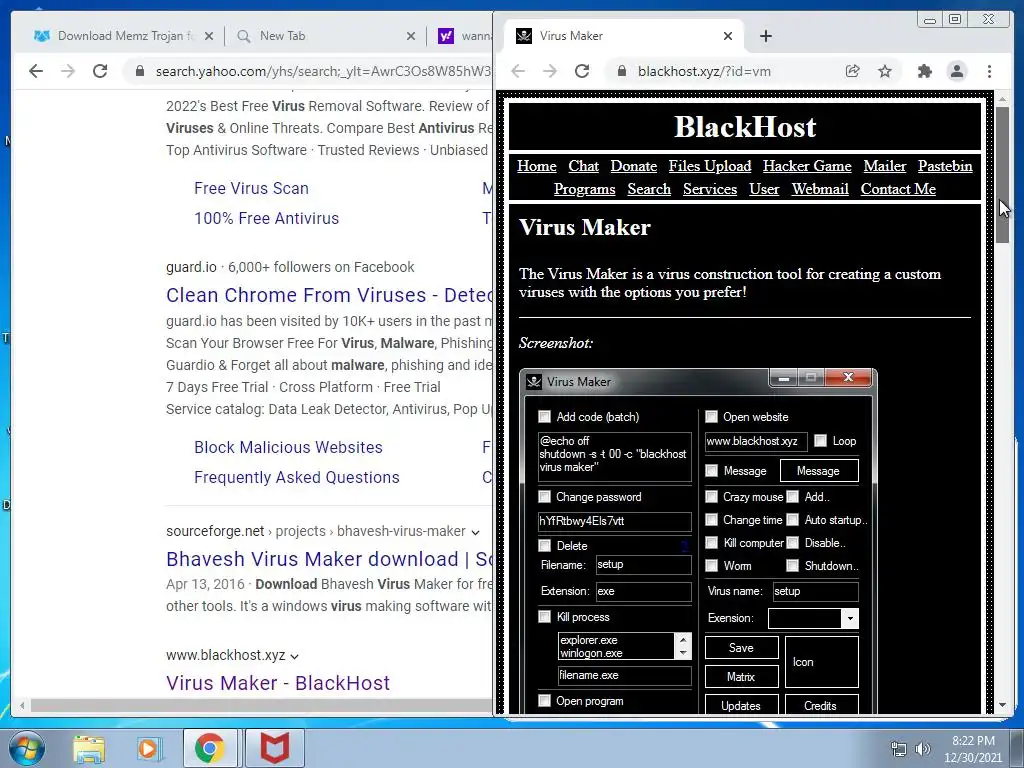
Task: Click the BlackHost site title heading
Action: pyautogui.click(x=745, y=127)
